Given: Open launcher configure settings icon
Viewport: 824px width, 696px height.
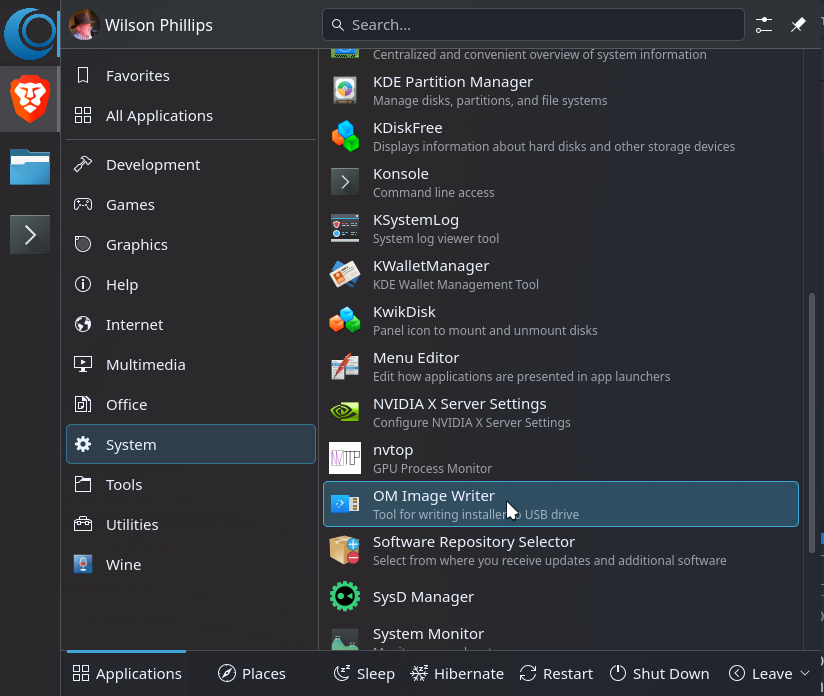Looking at the screenshot, I should point(764,25).
